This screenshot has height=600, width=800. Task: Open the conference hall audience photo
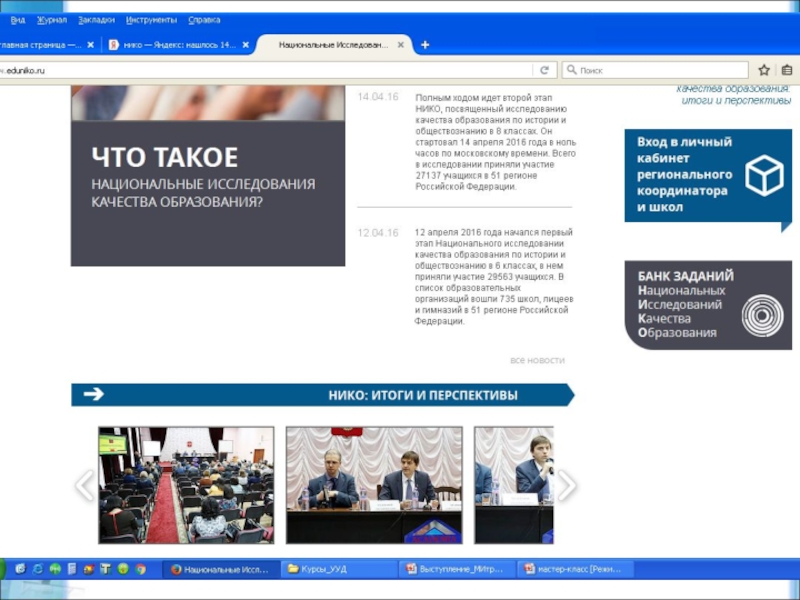click(186, 485)
